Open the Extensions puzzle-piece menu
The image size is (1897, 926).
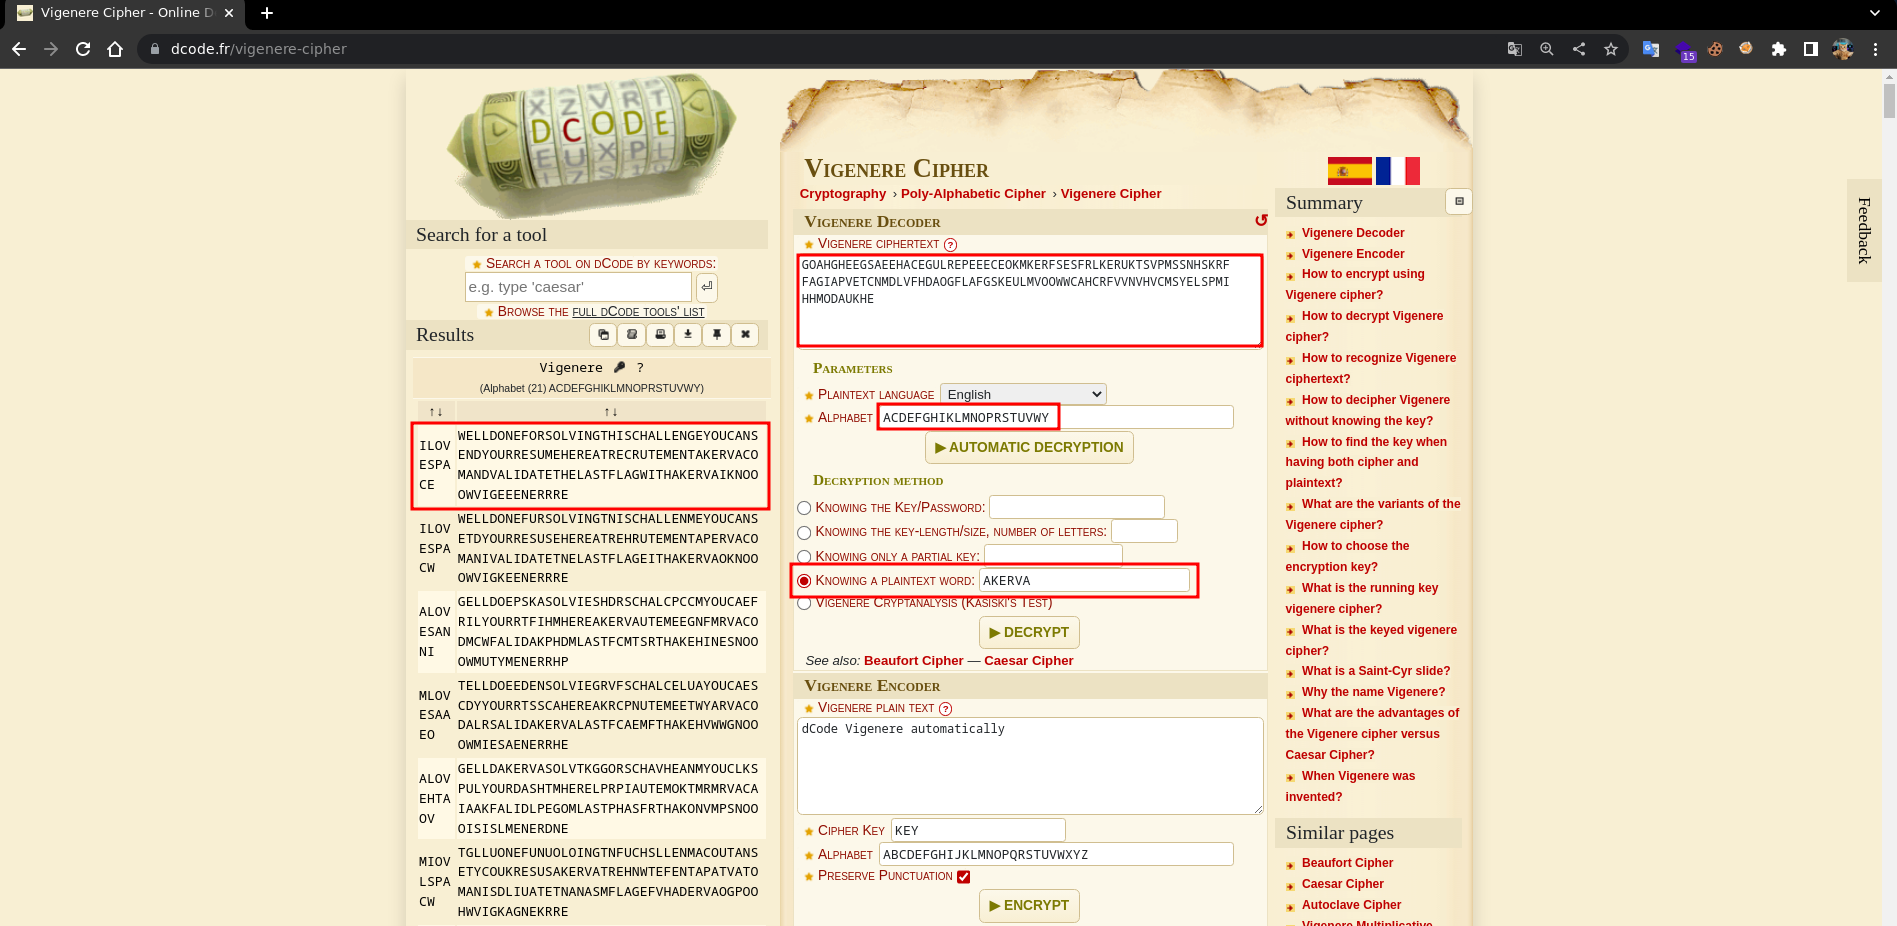(x=1778, y=49)
